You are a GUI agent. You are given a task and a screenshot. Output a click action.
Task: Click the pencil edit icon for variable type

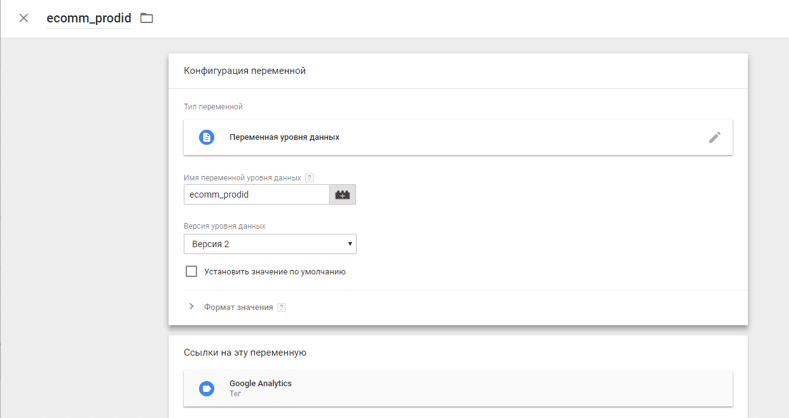click(x=715, y=137)
